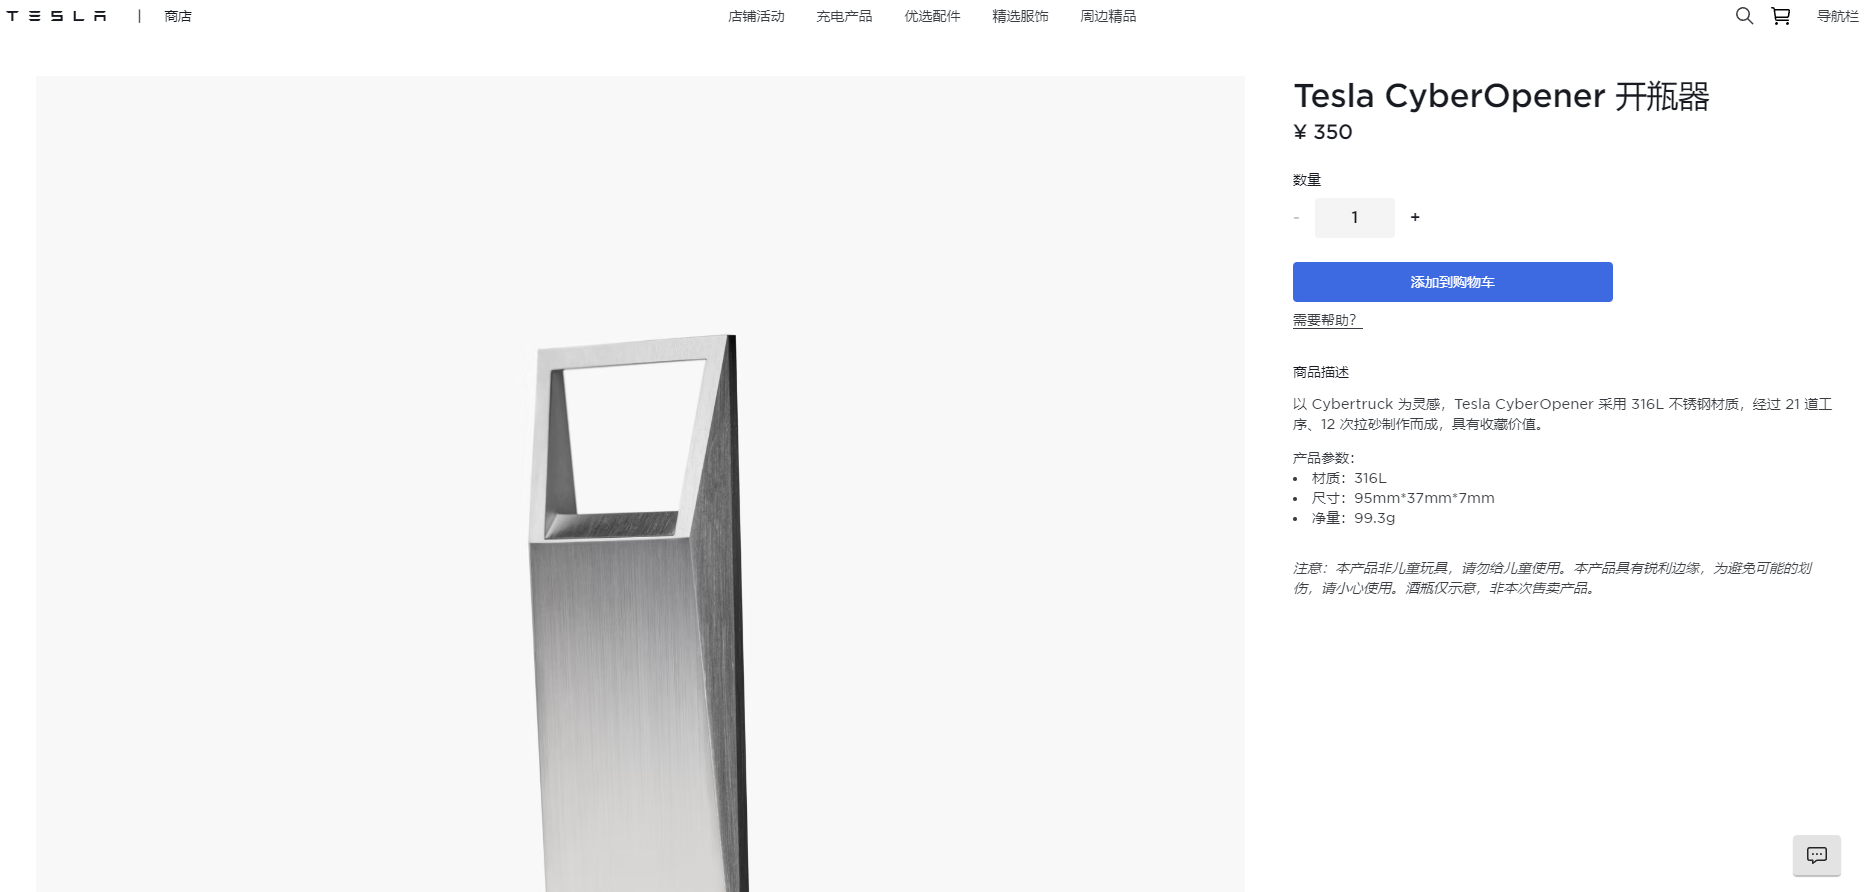This screenshot has height=892, width=1870.
Task: Click the quantity input field
Action: pyautogui.click(x=1354, y=217)
